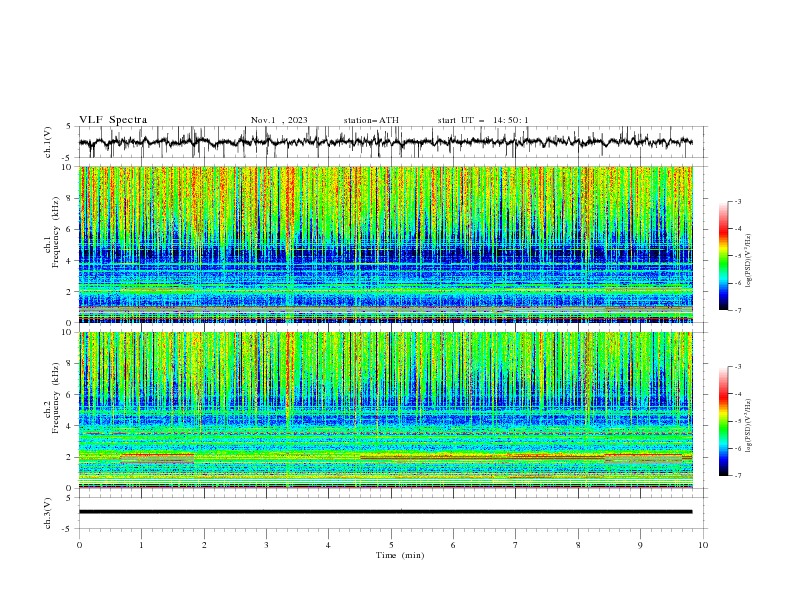Click inside the ch.1 spectrogram panel

(386, 244)
